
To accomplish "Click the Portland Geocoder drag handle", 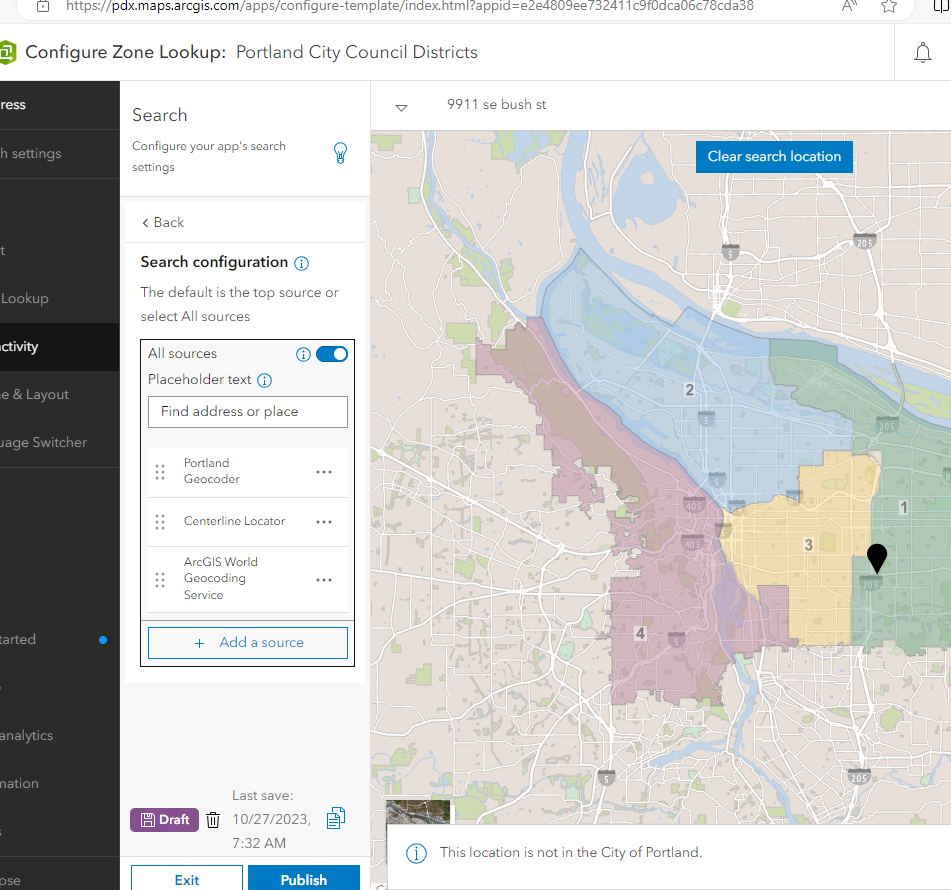I will [x=160, y=471].
